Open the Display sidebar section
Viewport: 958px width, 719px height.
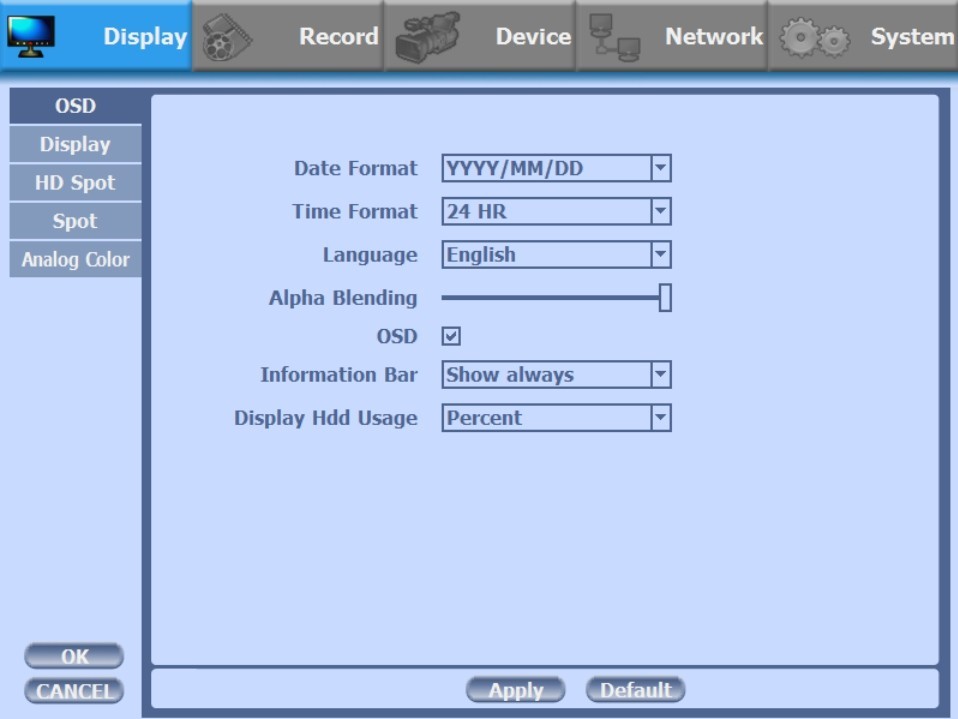tap(75, 145)
